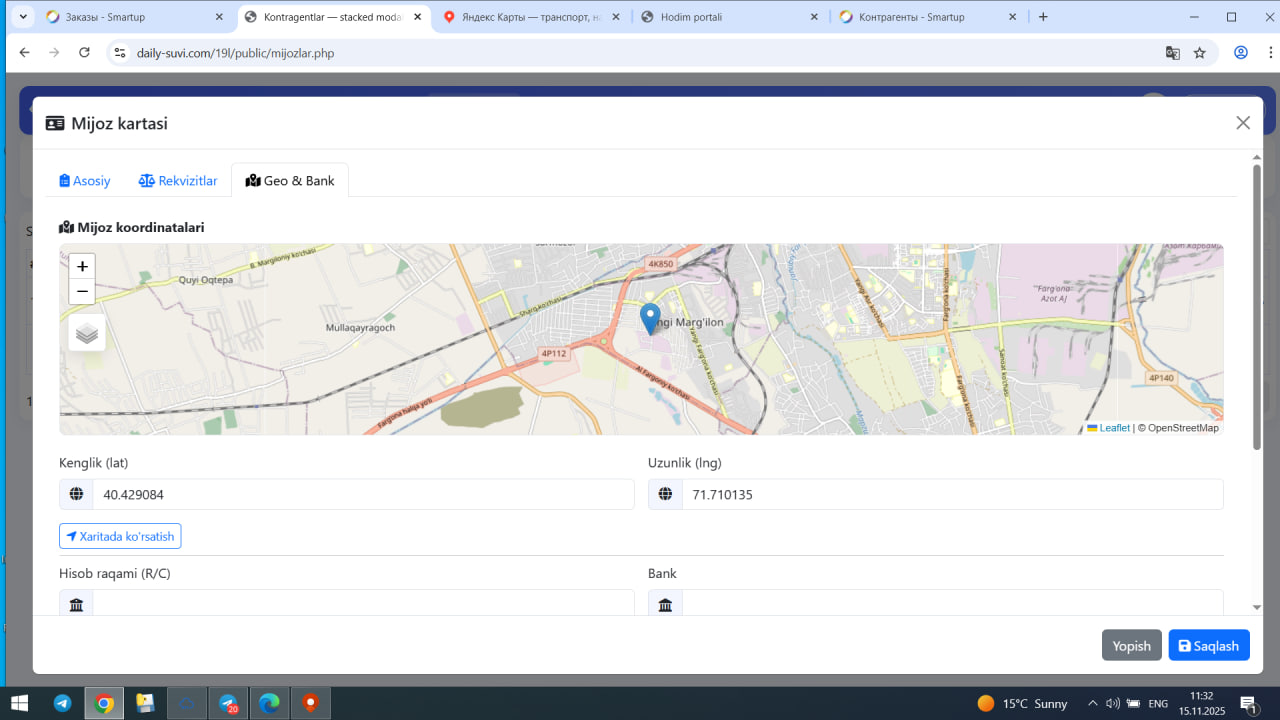The image size is (1280, 720).
Task: Open the Leaflet attribution link
Action: (x=1109, y=428)
